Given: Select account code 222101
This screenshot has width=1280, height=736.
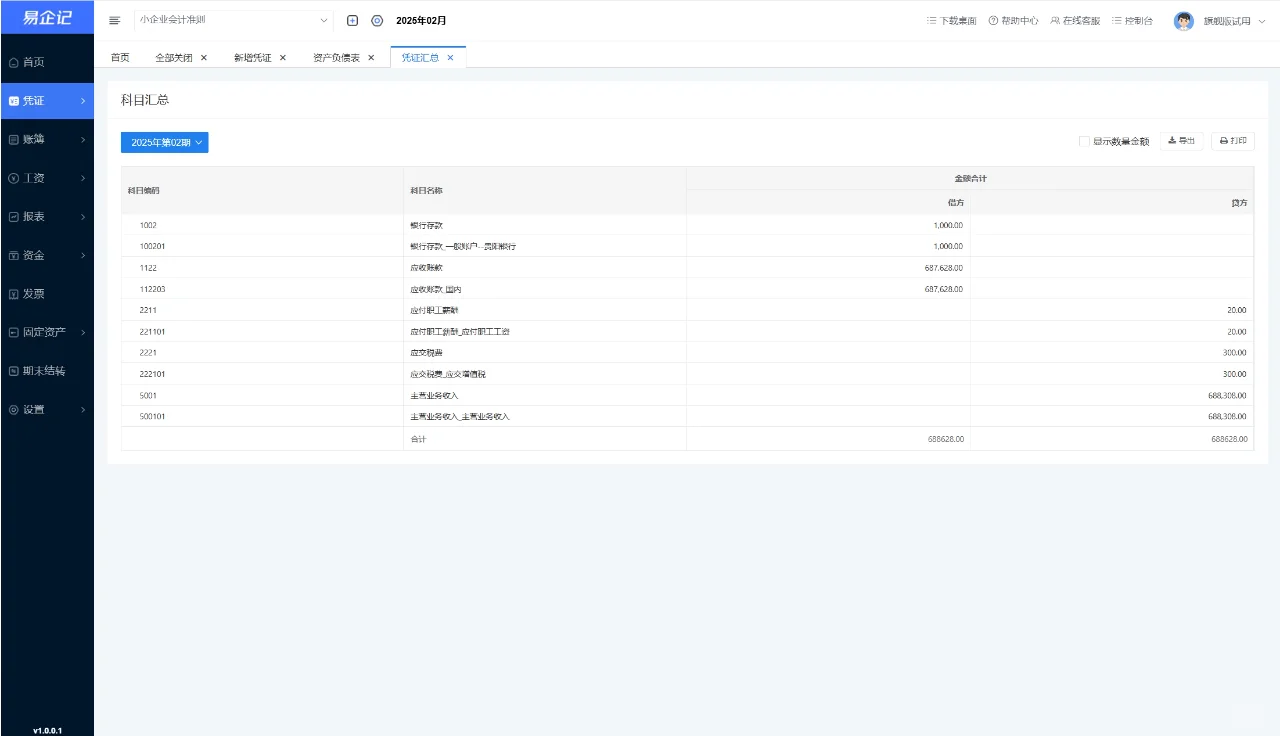Looking at the screenshot, I should click(x=153, y=374).
